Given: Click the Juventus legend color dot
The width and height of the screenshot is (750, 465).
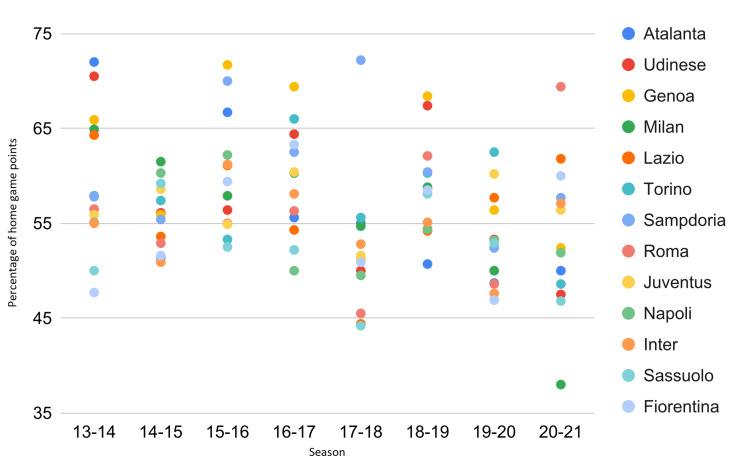Looking at the screenshot, I should [626, 282].
